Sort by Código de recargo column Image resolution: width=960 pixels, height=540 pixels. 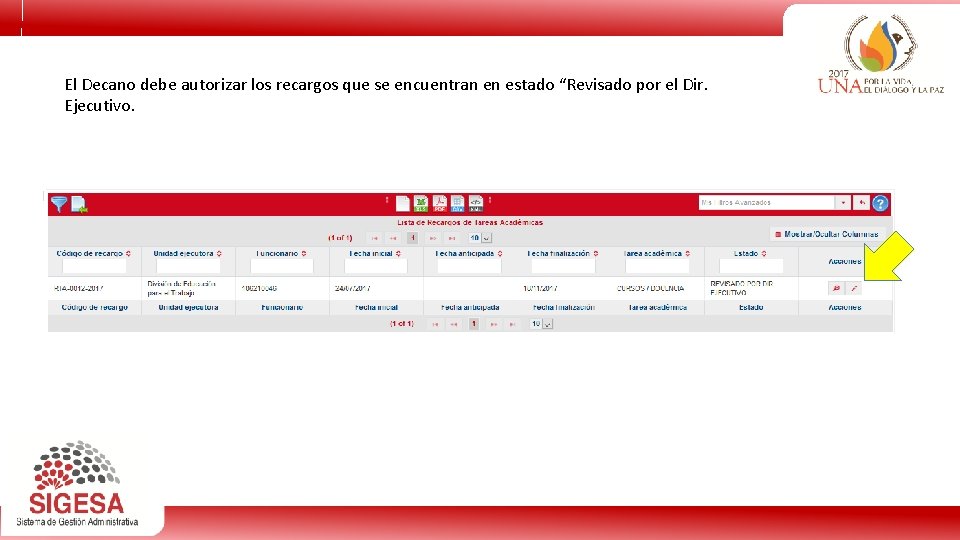pyautogui.click(x=128, y=253)
